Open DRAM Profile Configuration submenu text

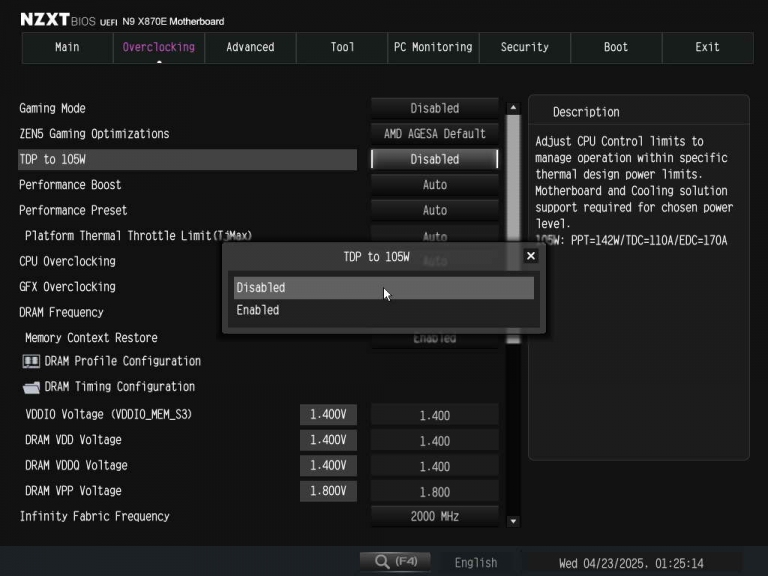pos(122,361)
